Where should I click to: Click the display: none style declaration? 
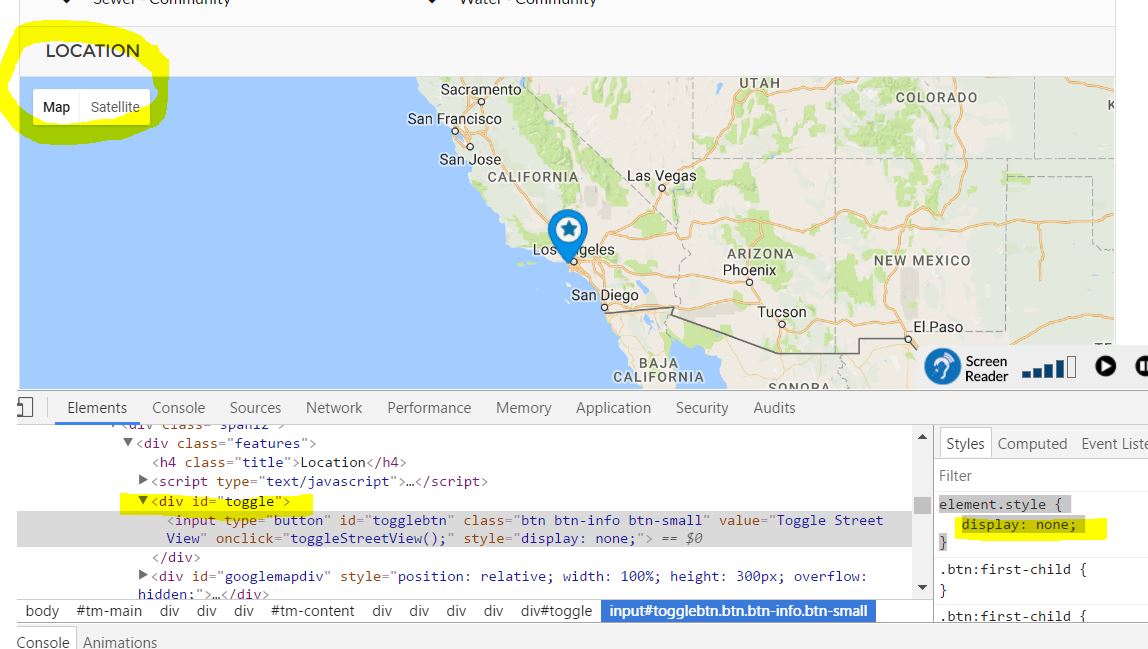tap(1019, 524)
